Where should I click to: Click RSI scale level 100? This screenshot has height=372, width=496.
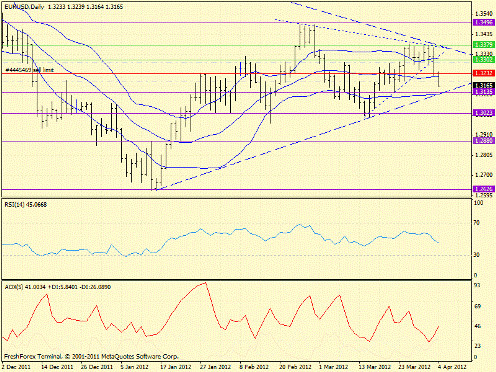click(x=478, y=203)
